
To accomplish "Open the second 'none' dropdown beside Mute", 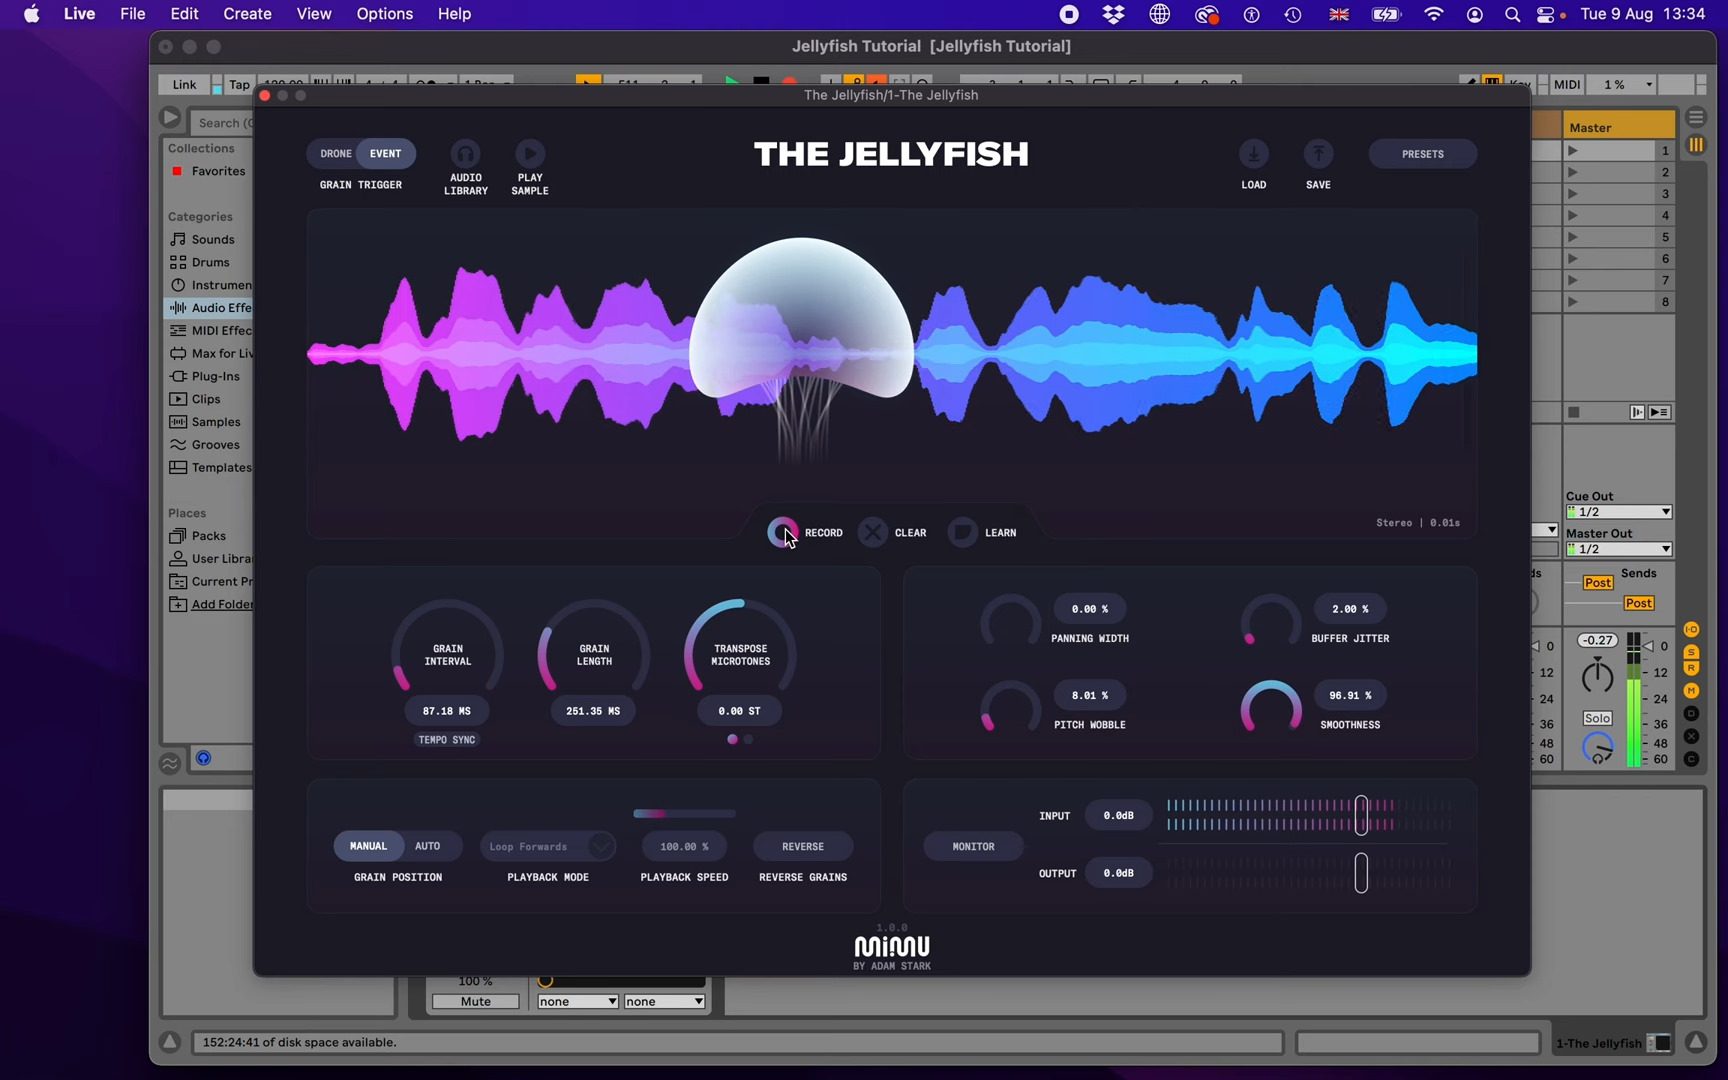I will 664,1001.
